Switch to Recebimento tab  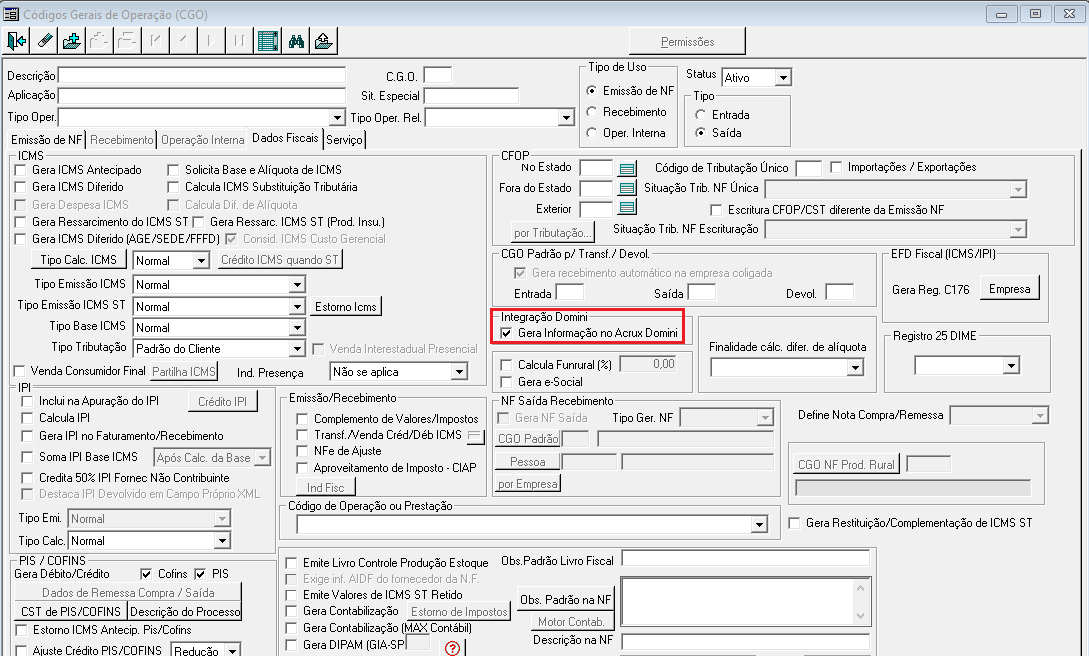pos(122,140)
